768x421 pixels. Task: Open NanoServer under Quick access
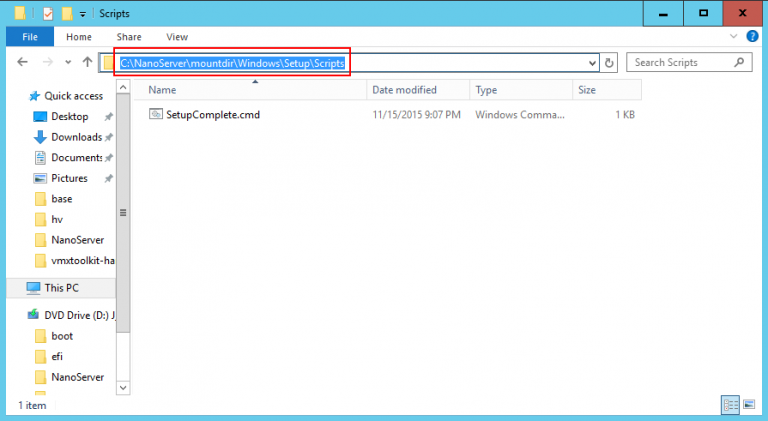pos(77,240)
